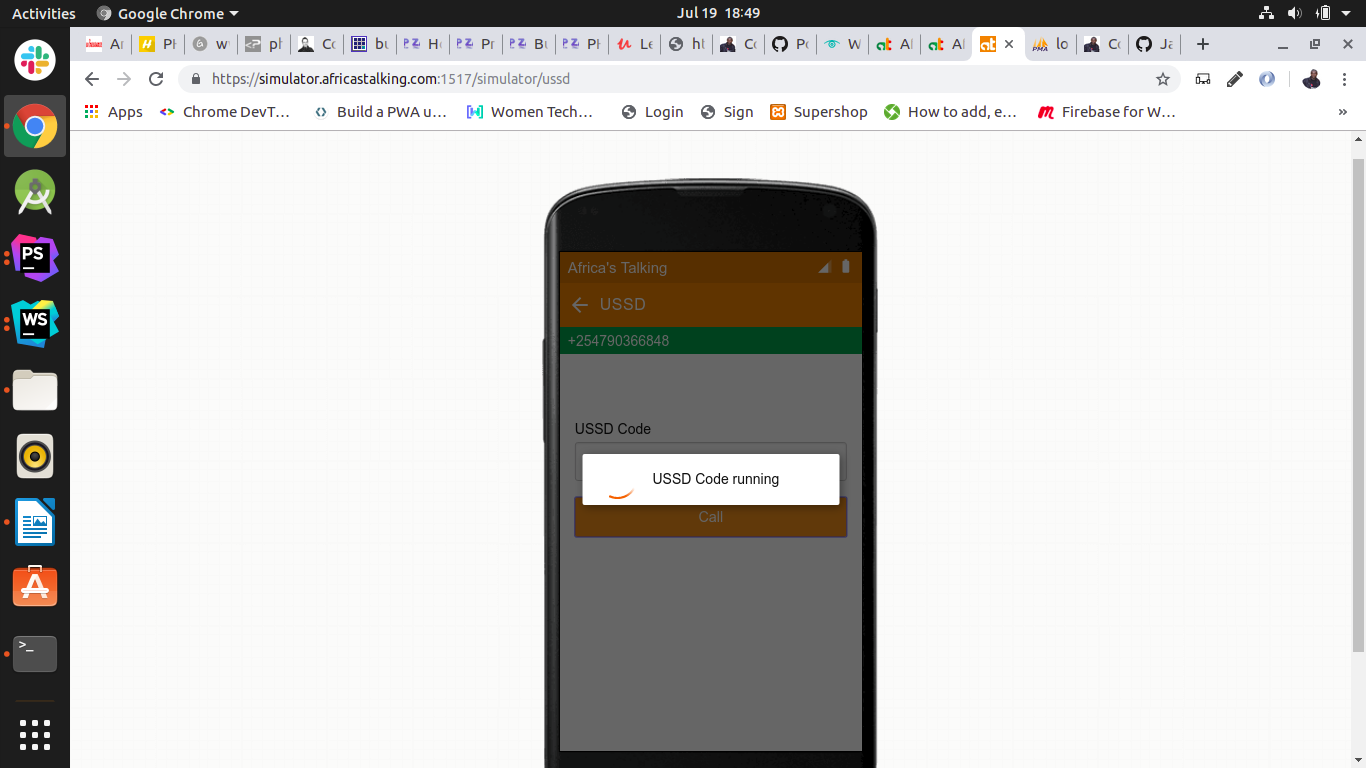
Task: Open the Chrome profile avatar
Action: (x=1311, y=79)
